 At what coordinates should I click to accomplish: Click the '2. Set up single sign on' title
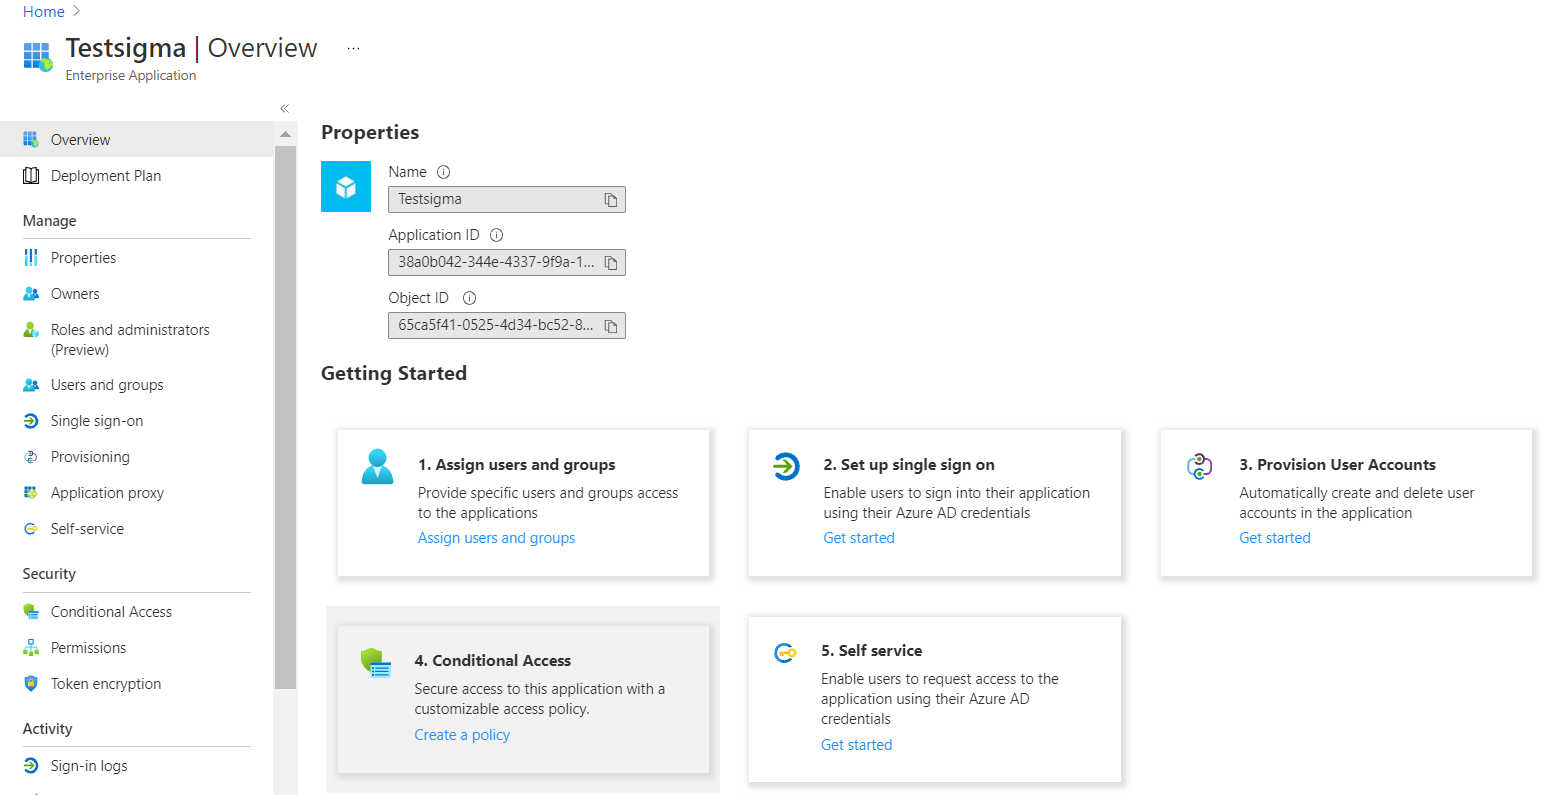coord(909,465)
